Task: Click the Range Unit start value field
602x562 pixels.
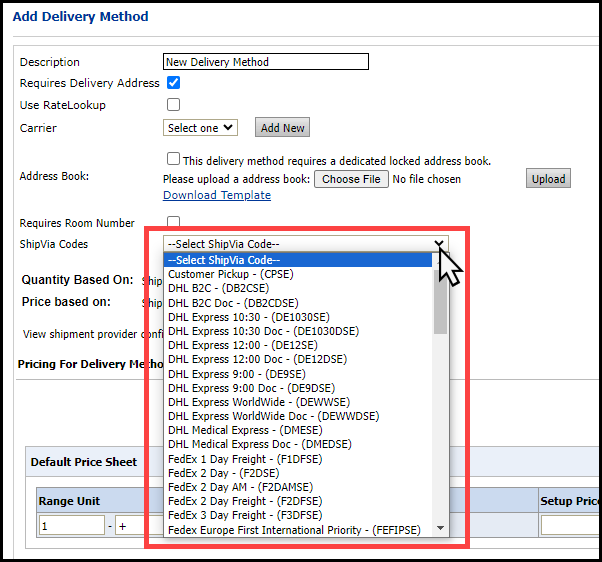Action: [x=71, y=526]
